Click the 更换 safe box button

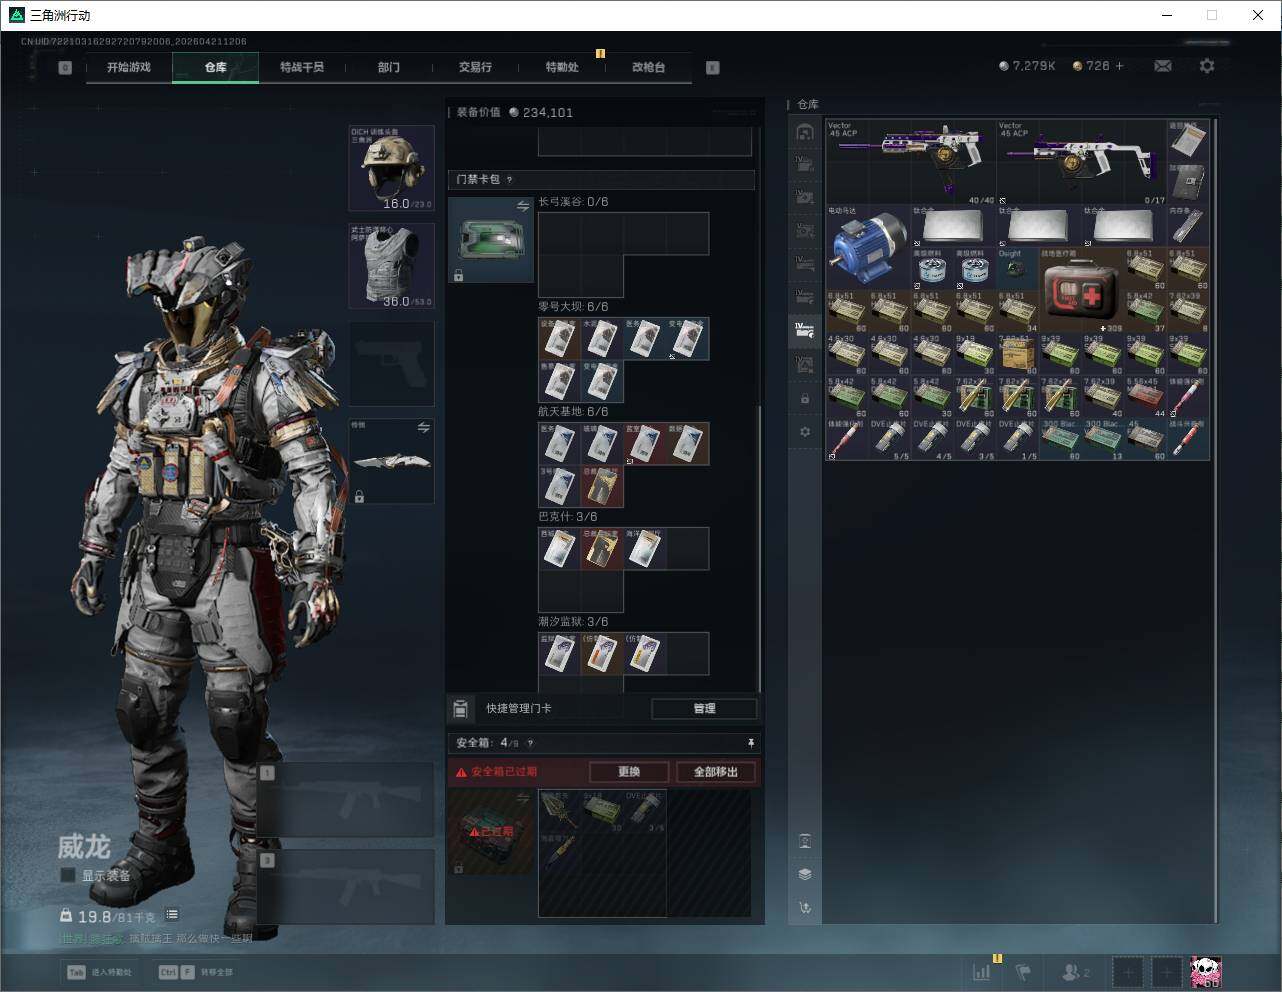(629, 772)
